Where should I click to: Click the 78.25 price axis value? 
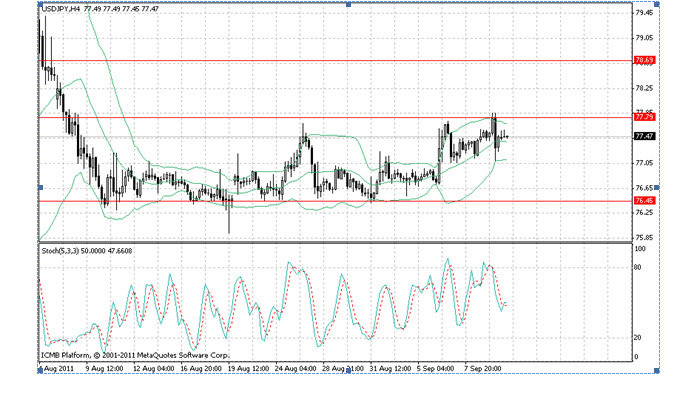click(644, 88)
